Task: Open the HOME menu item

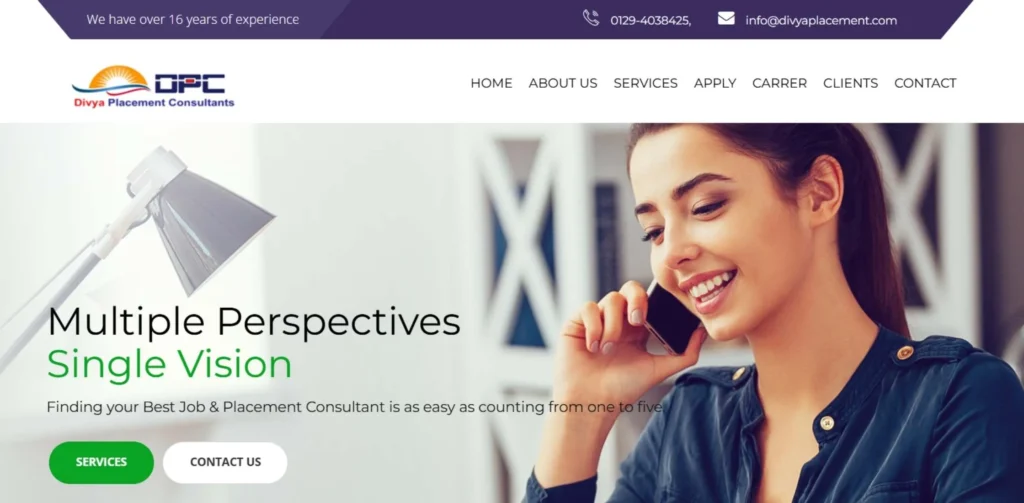Action: tap(491, 83)
